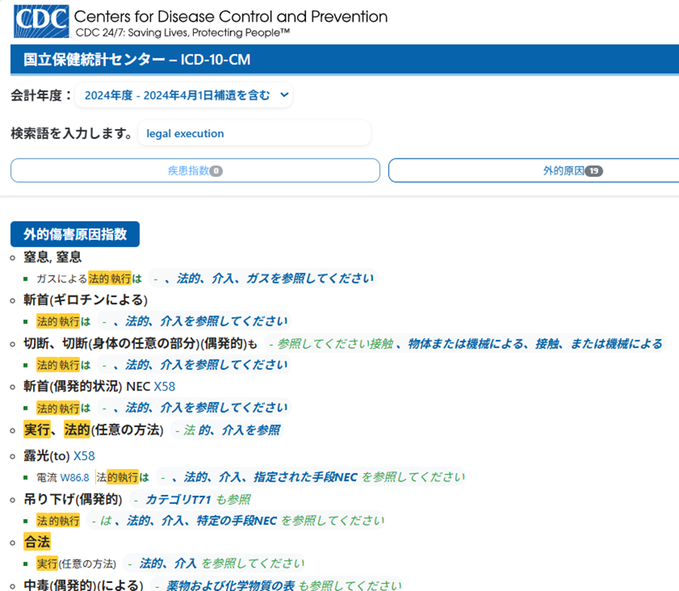Click the Centers for Disease Control and Prevention title
The height and width of the screenshot is (591, 679).
(231, 16)
